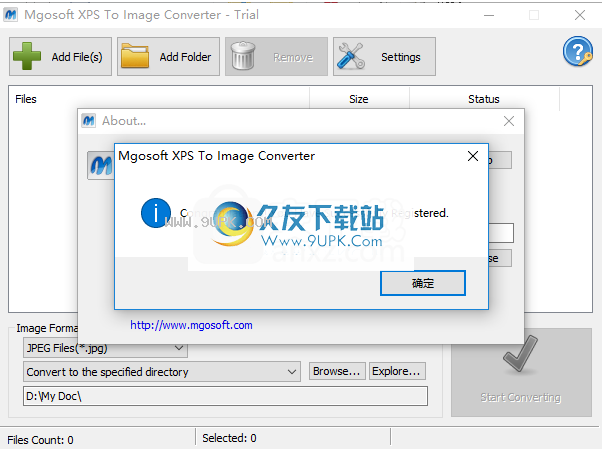Close the About dialog window

(509, 121)
